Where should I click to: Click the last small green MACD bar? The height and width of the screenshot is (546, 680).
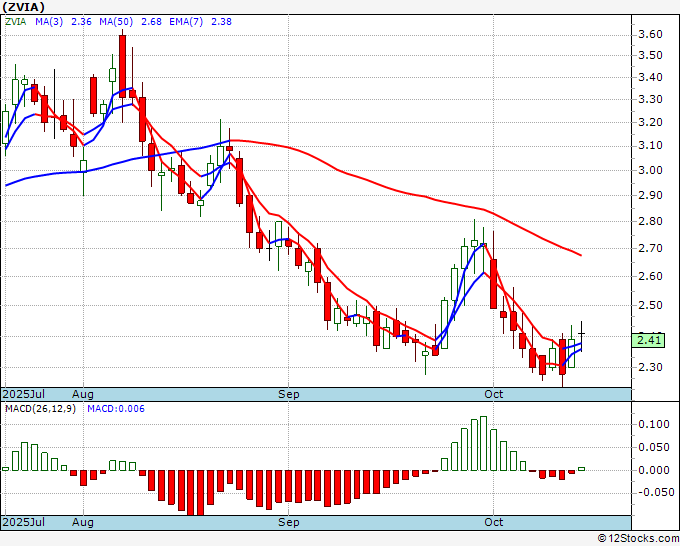(582, 468)
